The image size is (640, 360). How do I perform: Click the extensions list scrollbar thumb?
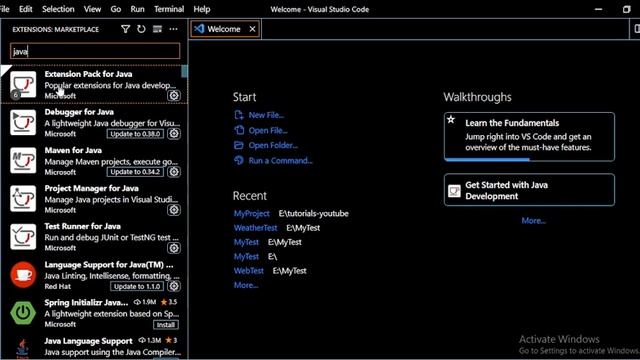[184, 71]
